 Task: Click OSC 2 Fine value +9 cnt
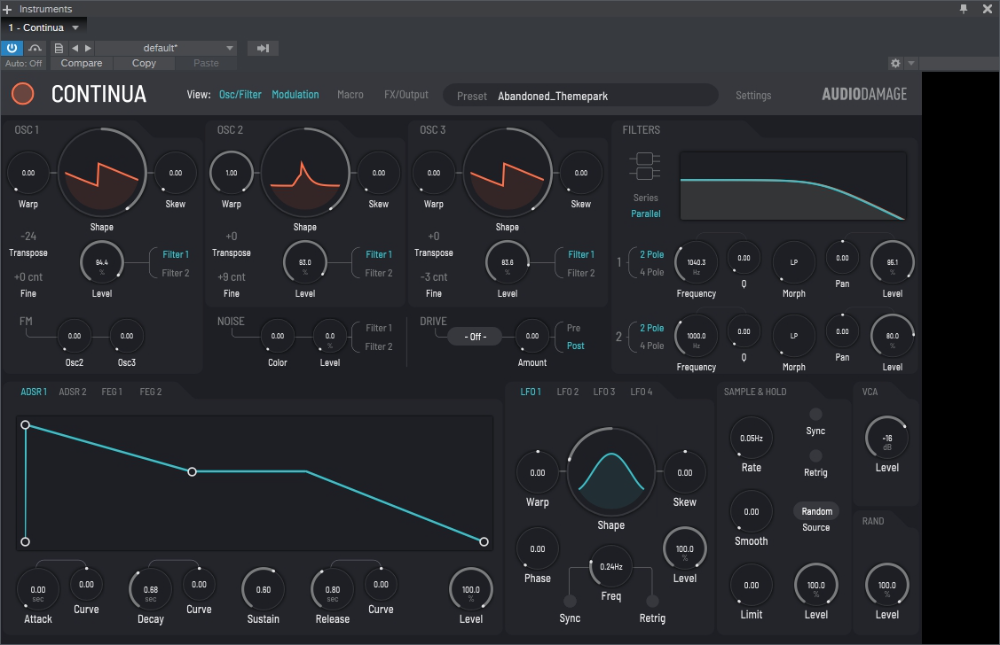coord(231,277)
